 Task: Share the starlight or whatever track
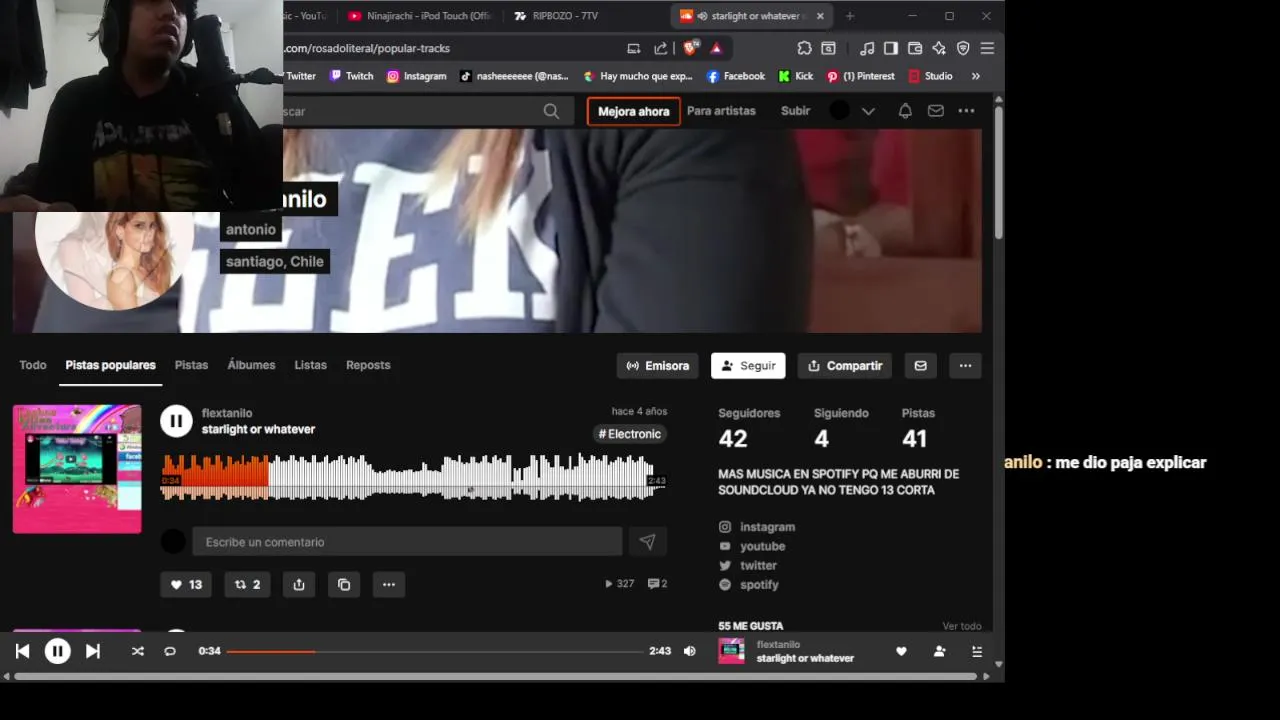click(x=299, y=585)
